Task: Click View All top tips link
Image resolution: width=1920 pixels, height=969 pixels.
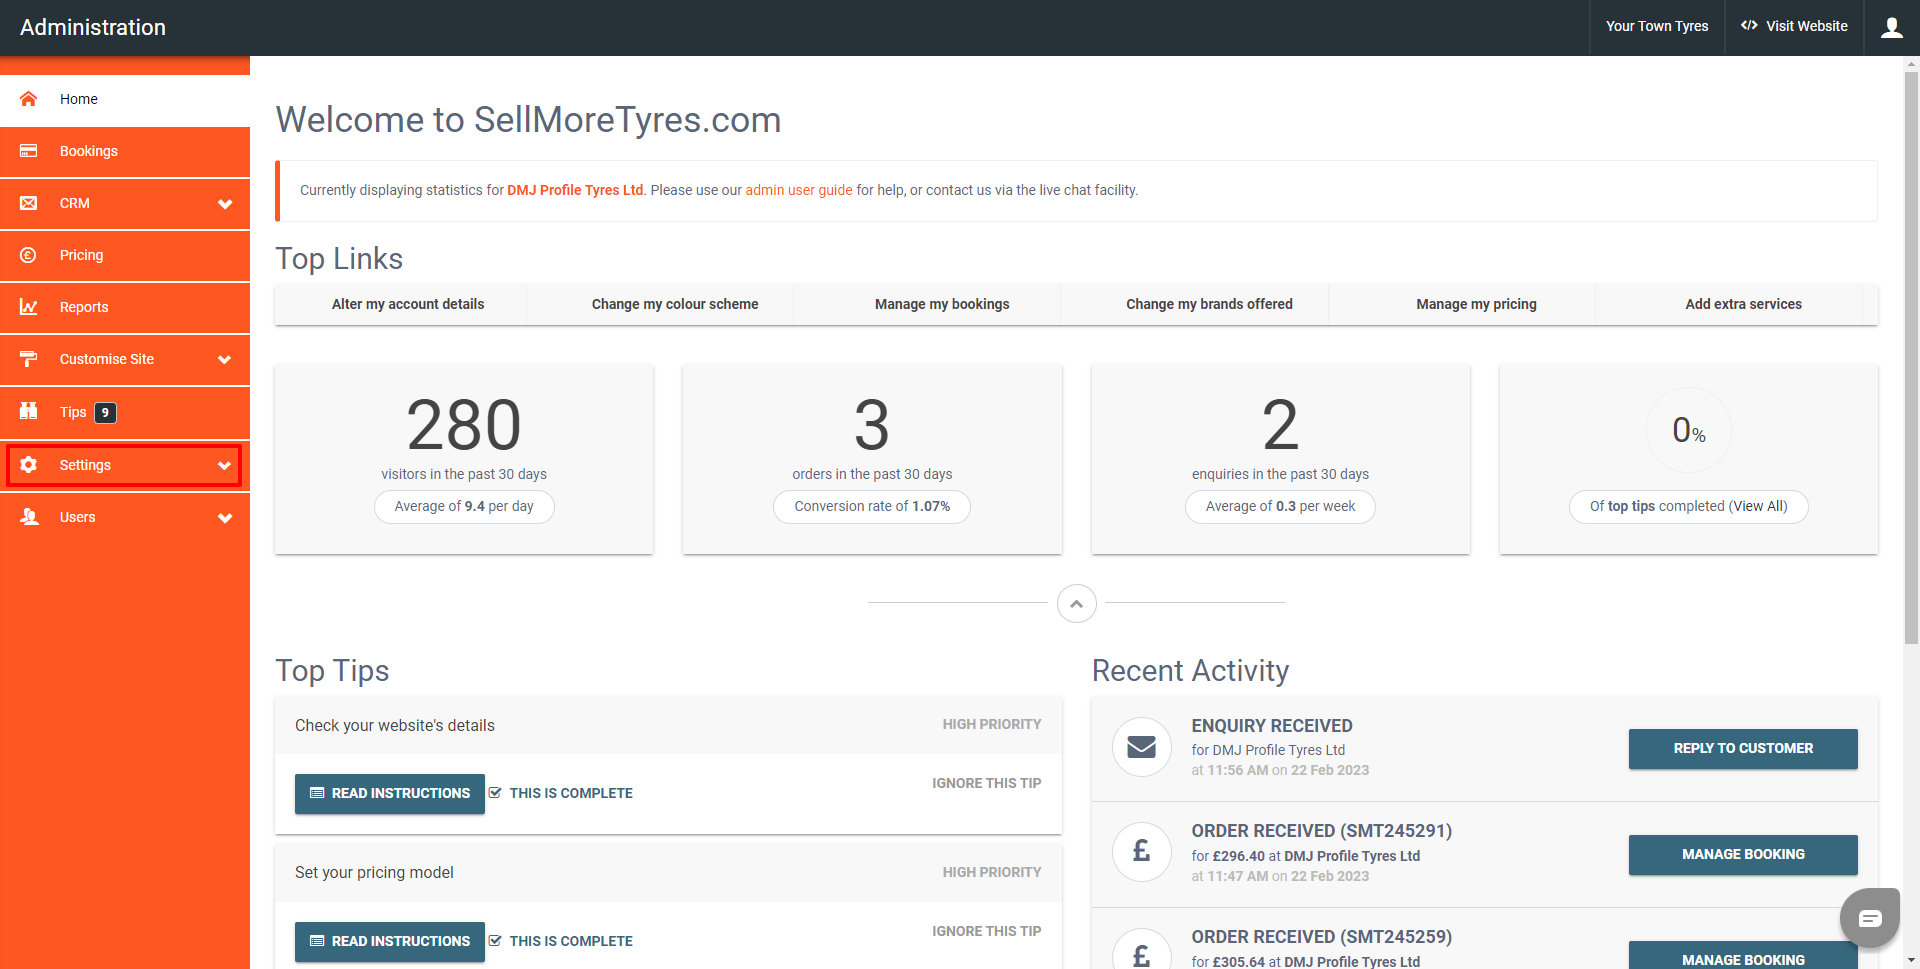Action: [x=1760, y=506]
